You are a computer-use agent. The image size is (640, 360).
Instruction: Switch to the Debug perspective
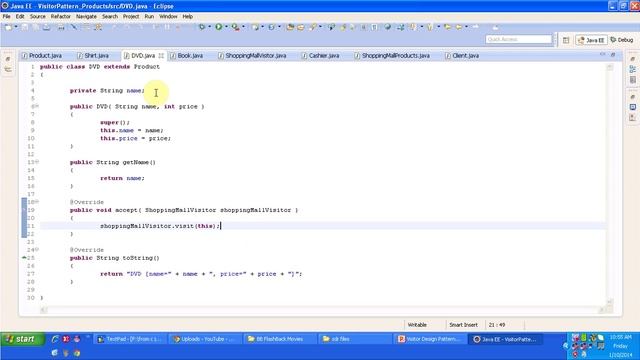622,40
